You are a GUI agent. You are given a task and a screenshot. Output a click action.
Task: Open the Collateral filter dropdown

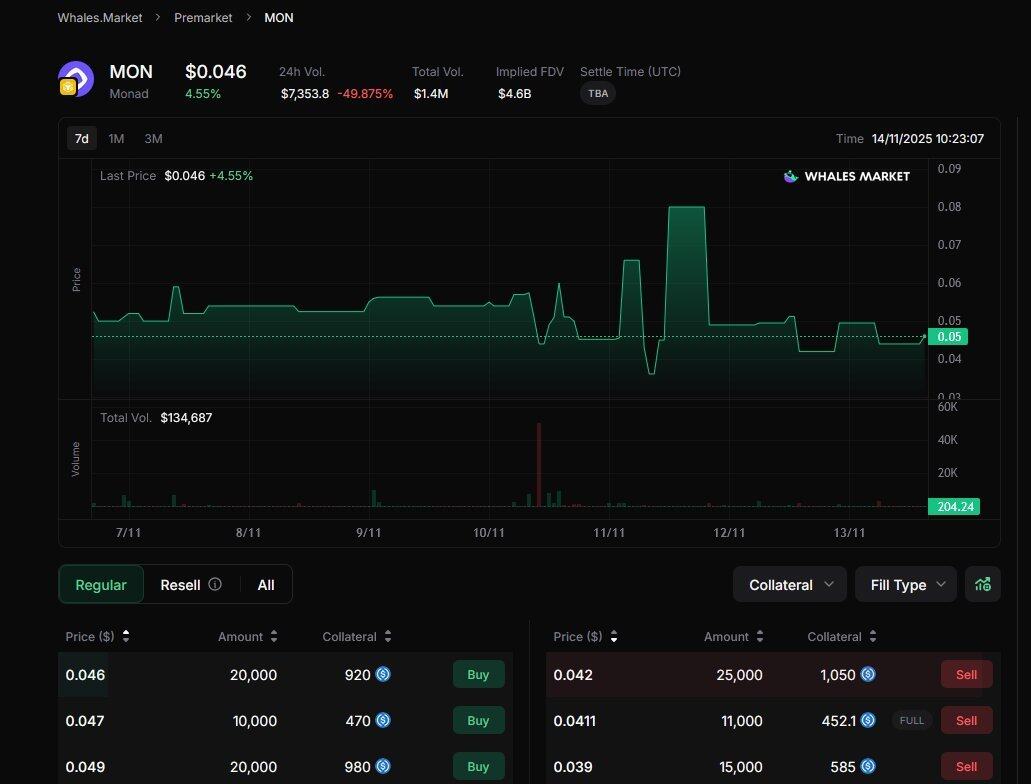790,585
